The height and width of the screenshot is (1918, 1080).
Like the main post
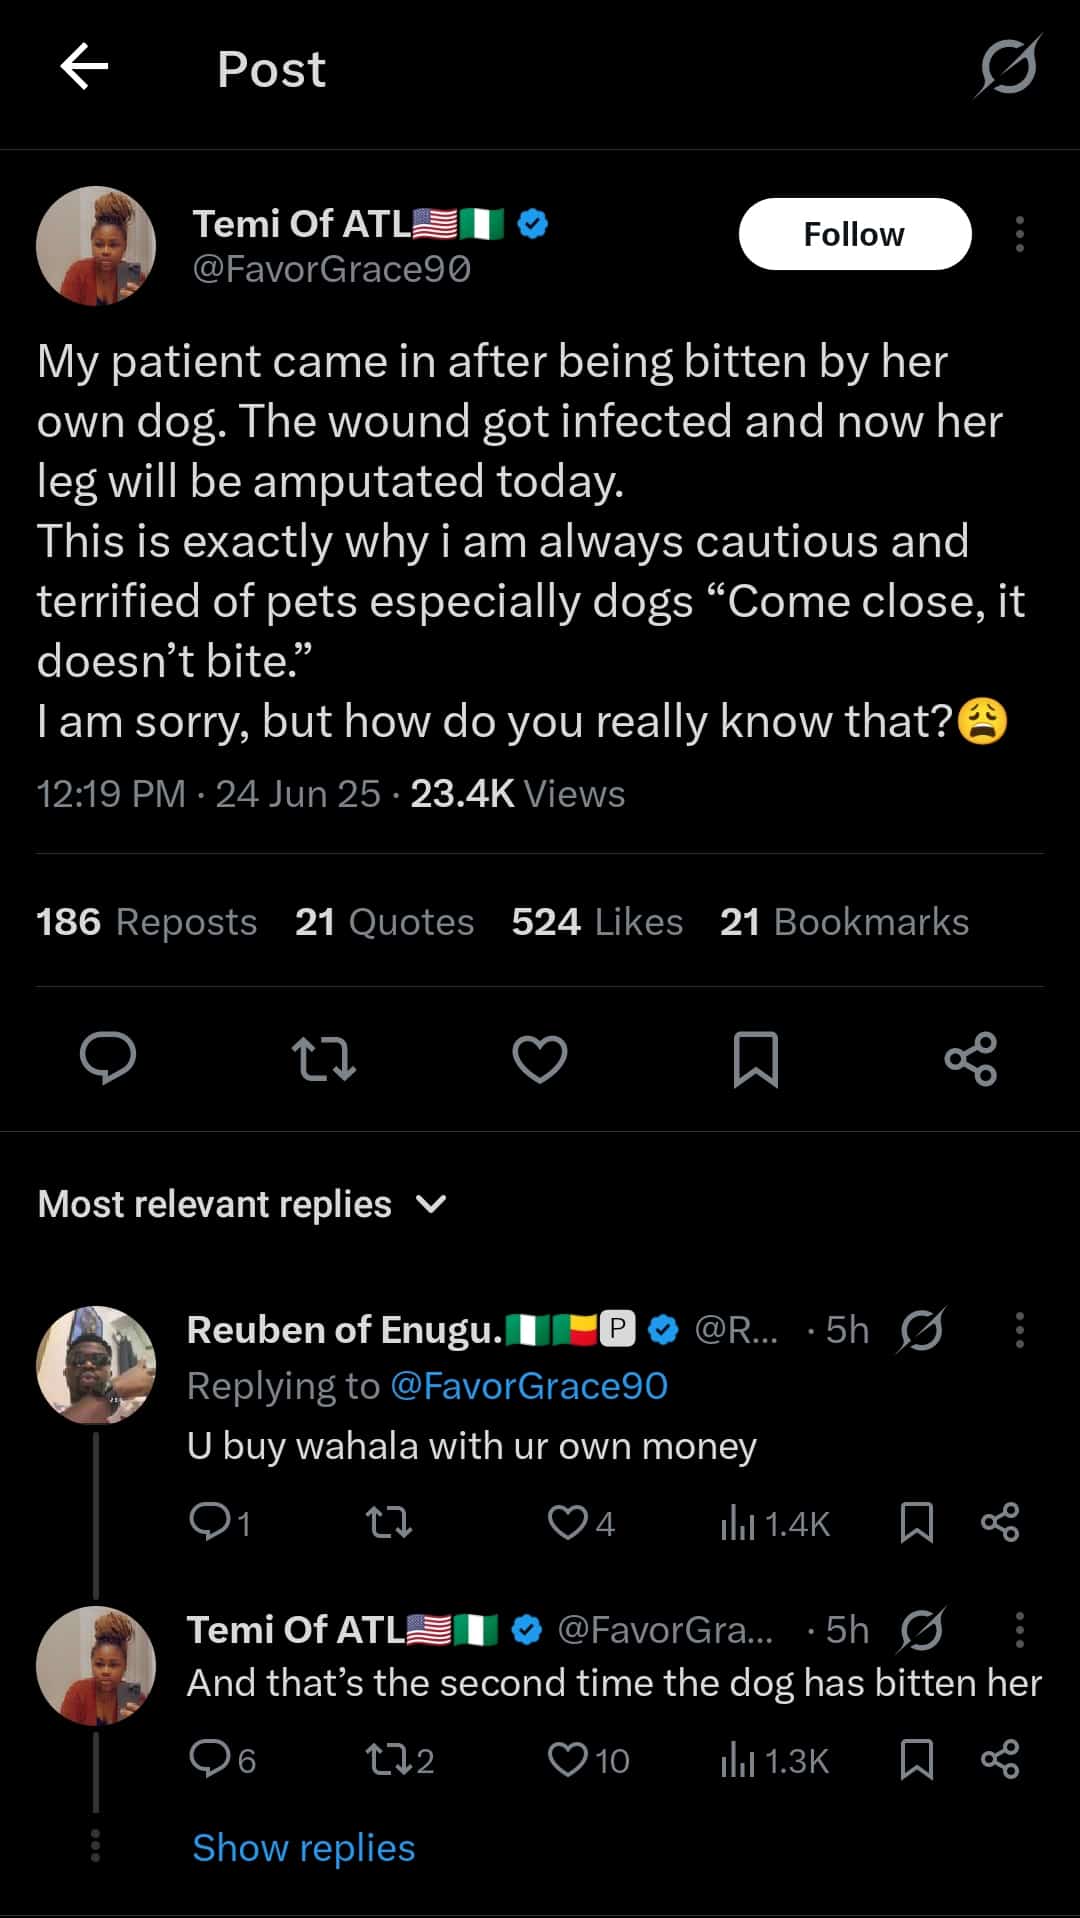tap(540, 1059)
